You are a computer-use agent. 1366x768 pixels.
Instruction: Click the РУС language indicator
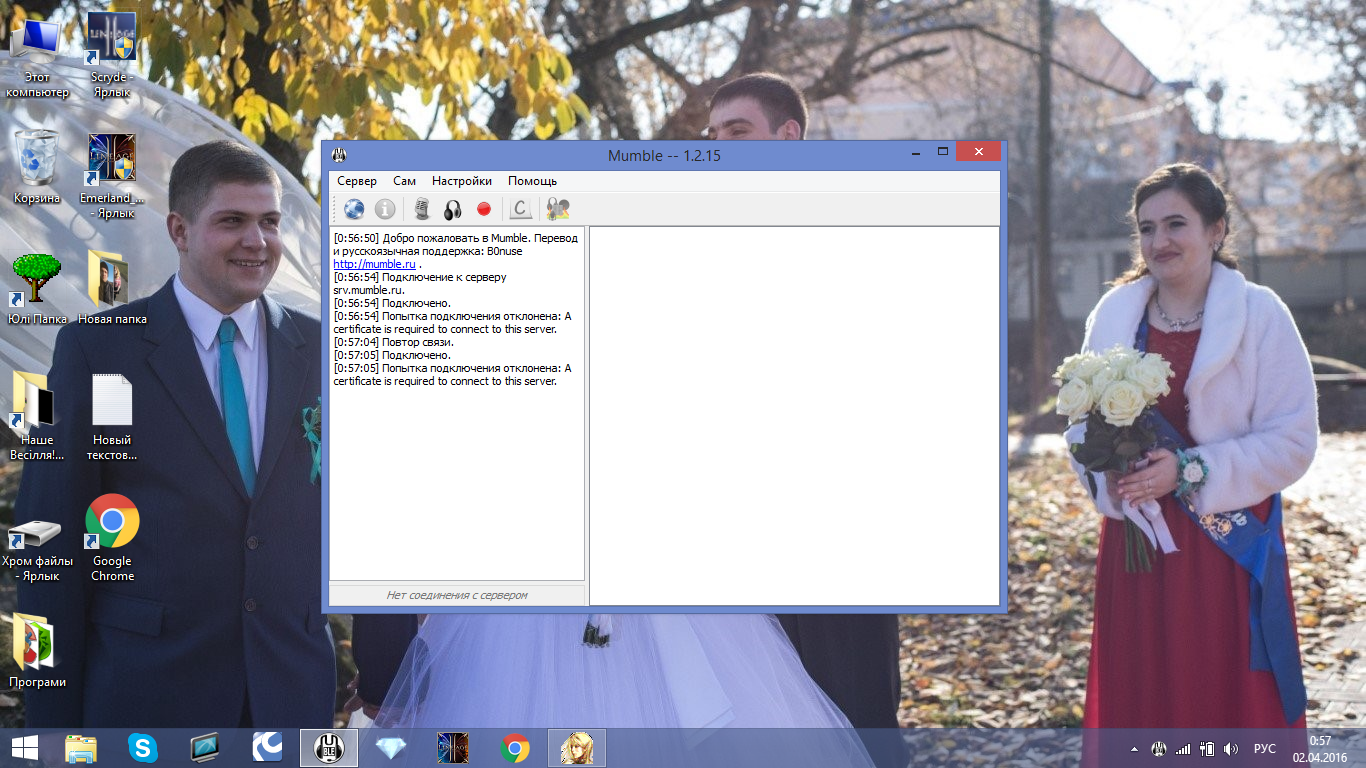coord(1265,749)
